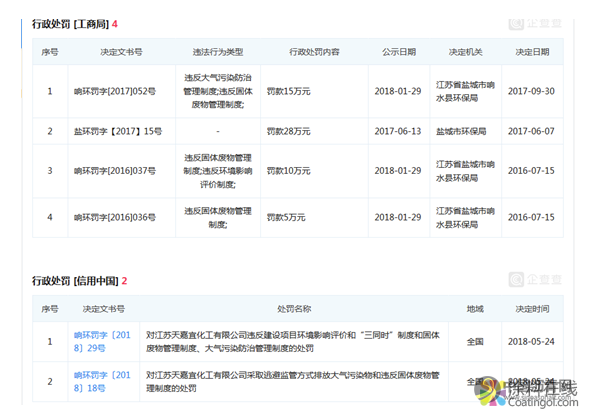590x420 pixels.
Task: Click the penalty description mentioning “三同时”制度
Action: coord(293,341)
